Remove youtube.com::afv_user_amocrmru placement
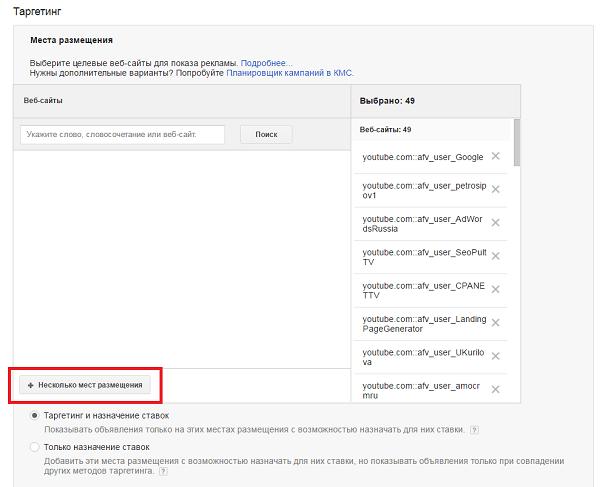 click(x=496, y=389)
